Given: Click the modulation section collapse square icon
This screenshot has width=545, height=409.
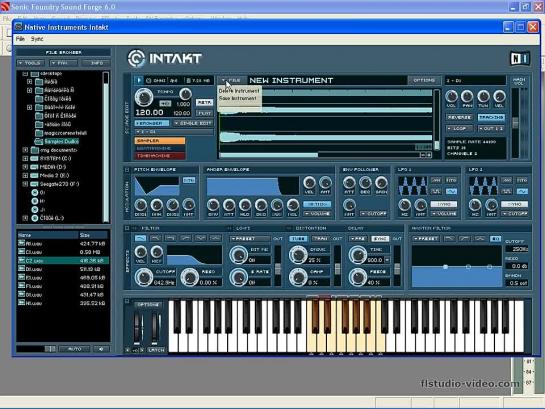Looking at the screenshot, I should pyautogui.click(x=127, y=170).
